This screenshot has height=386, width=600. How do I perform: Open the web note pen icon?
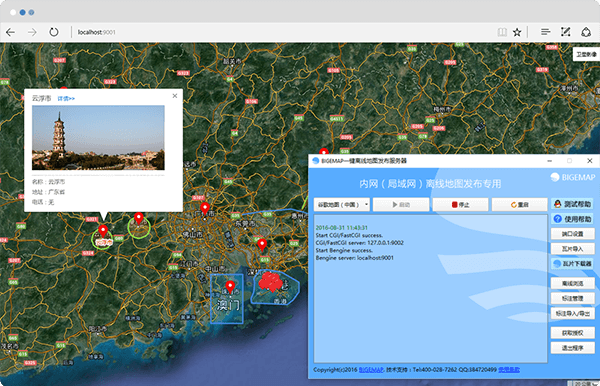coord(566,32)
